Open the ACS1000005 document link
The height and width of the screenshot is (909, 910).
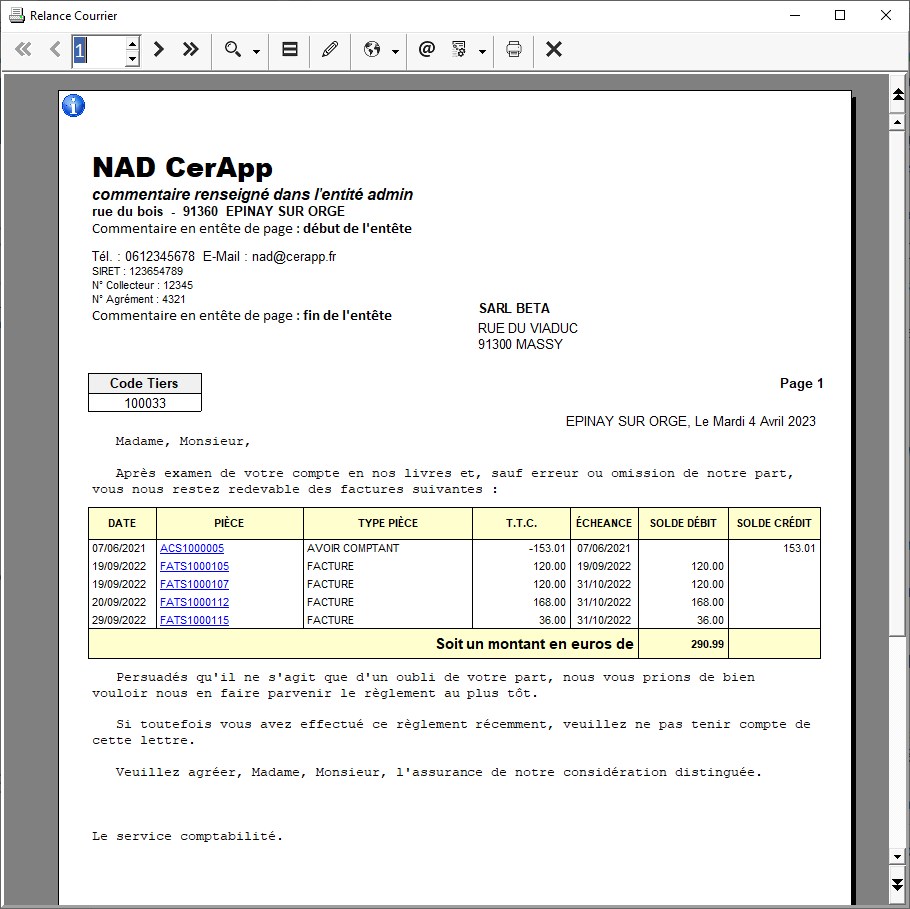[192, 548]
